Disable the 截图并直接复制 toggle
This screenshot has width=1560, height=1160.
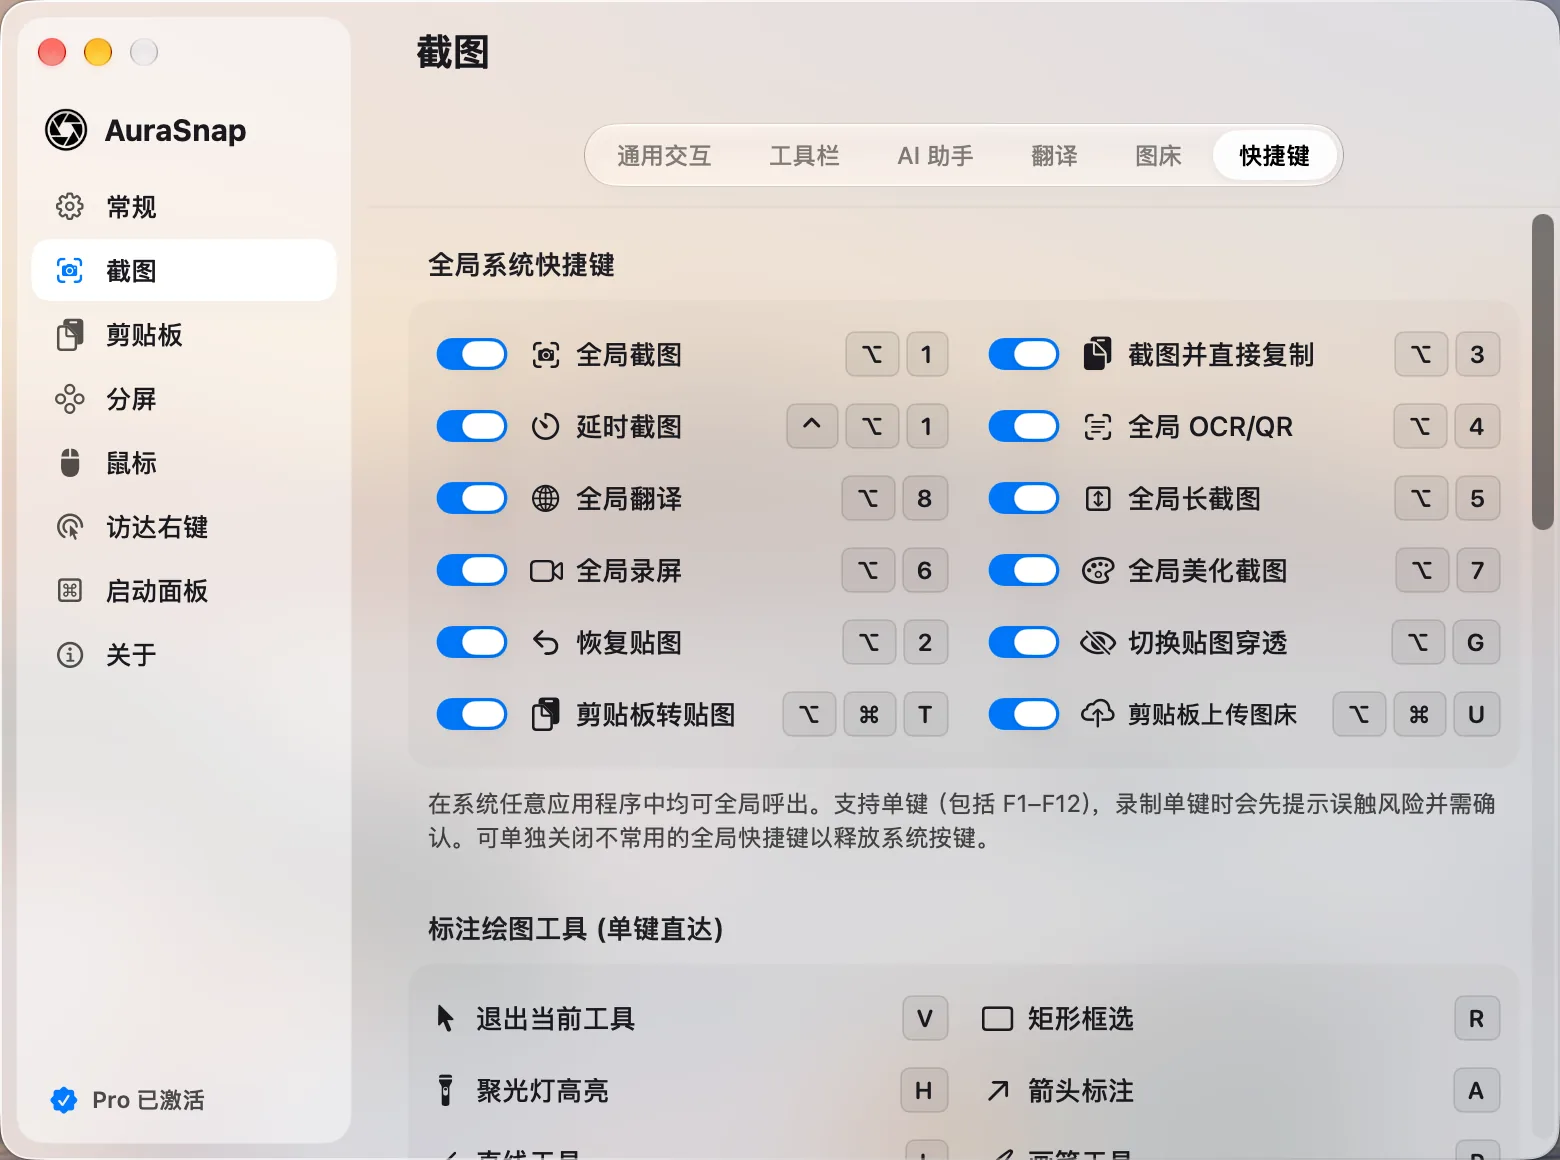pos(1024,354)
